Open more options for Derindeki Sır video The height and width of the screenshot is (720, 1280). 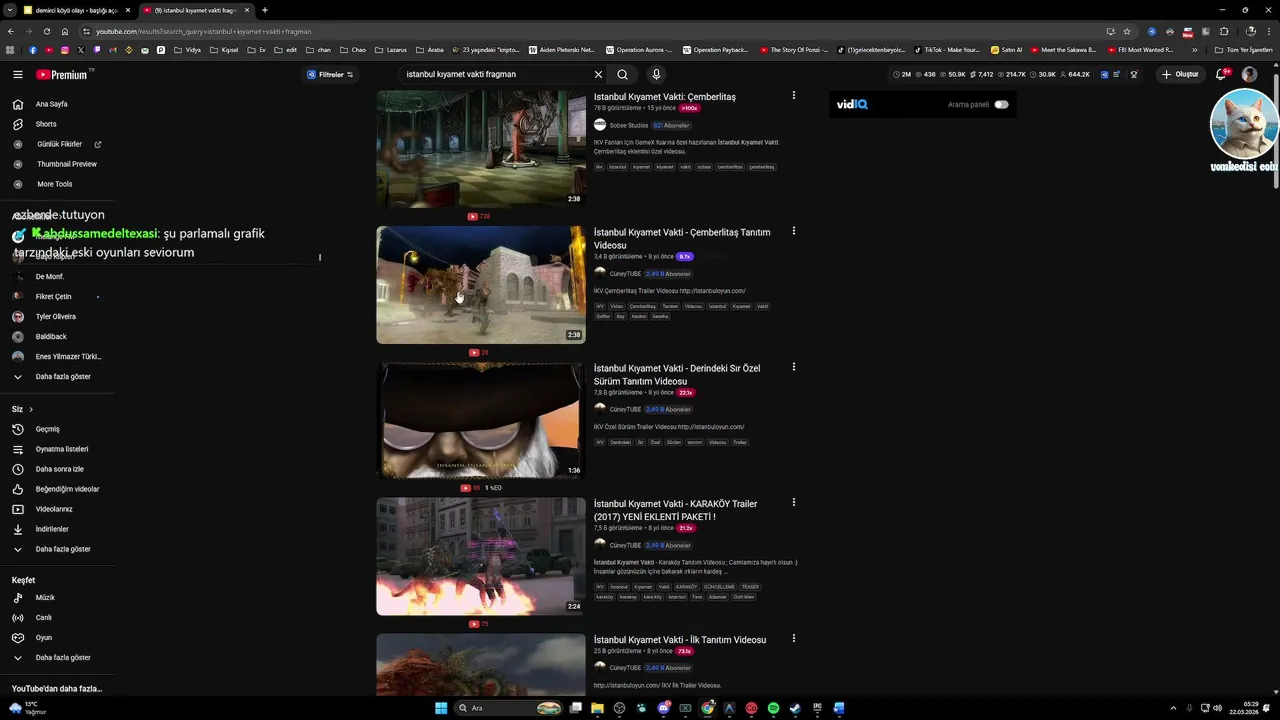coord(794,367)
